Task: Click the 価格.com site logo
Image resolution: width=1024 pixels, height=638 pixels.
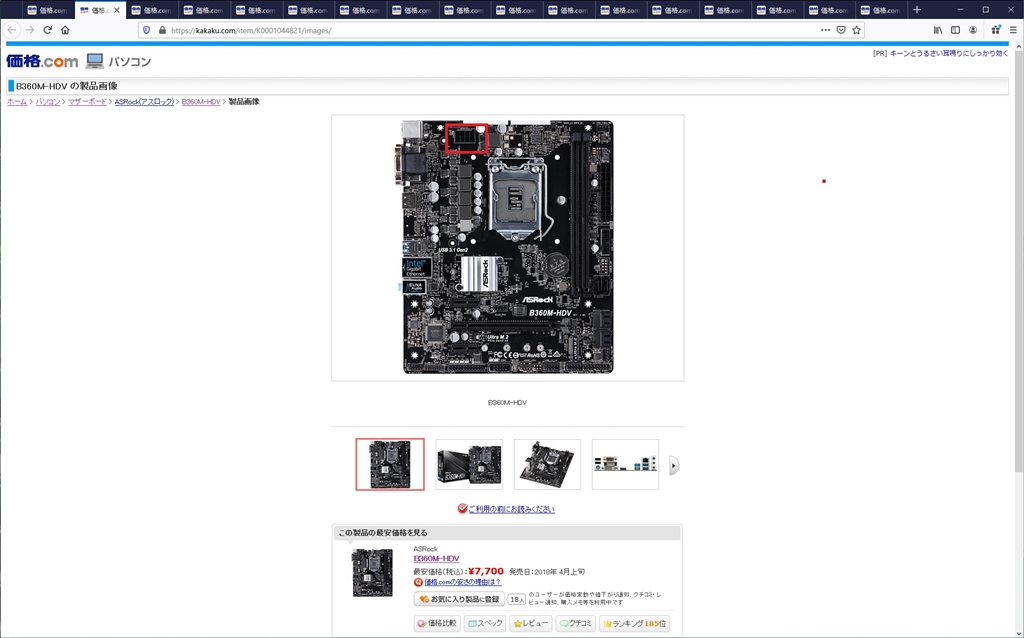Action: [x=42, y=61]
